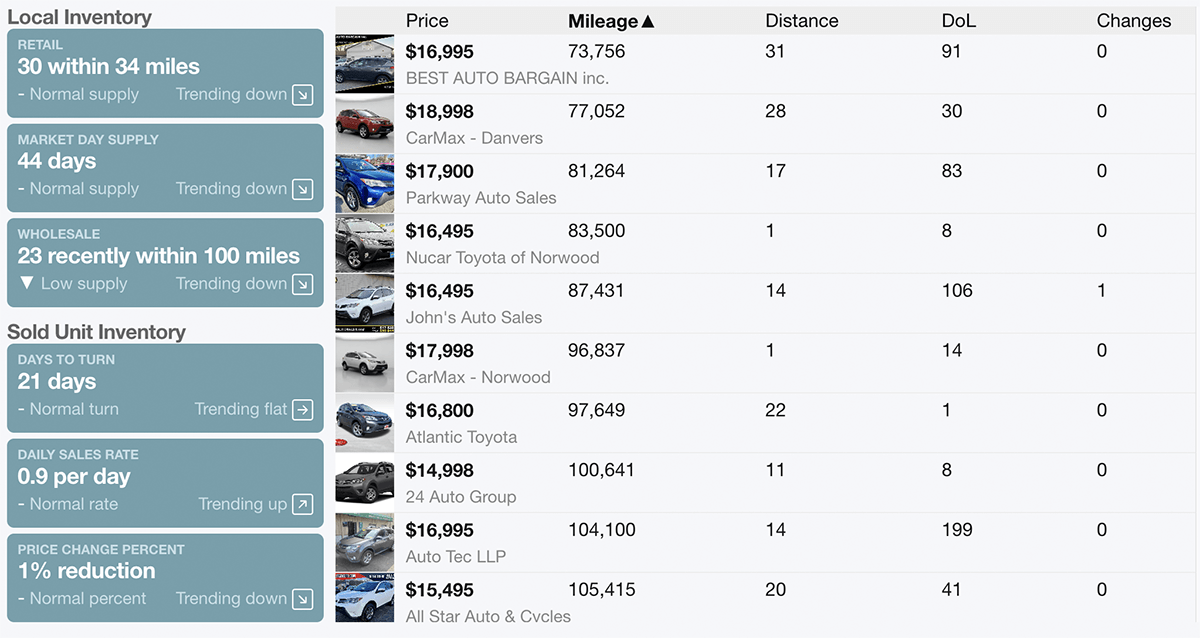Select the $14,998 price from 24 Auto Group

[x=440, y=470]
